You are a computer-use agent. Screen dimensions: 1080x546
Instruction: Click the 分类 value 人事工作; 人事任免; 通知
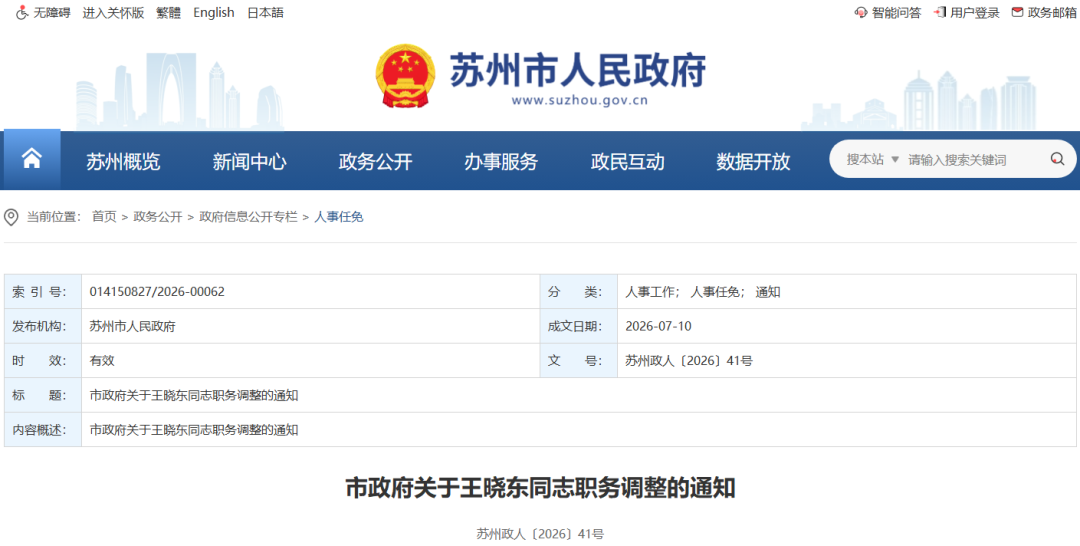[703, 292]
